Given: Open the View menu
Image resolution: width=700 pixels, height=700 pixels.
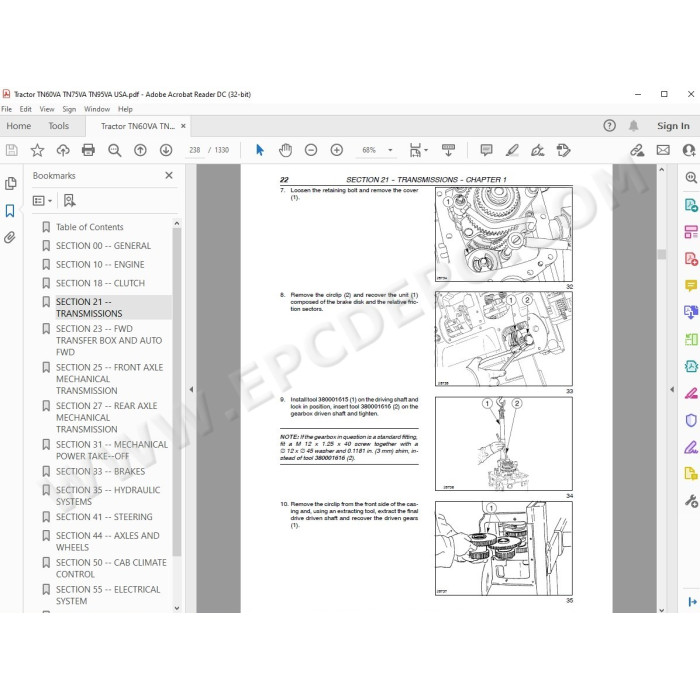Looking at the screenshot, I should (47, 109).
